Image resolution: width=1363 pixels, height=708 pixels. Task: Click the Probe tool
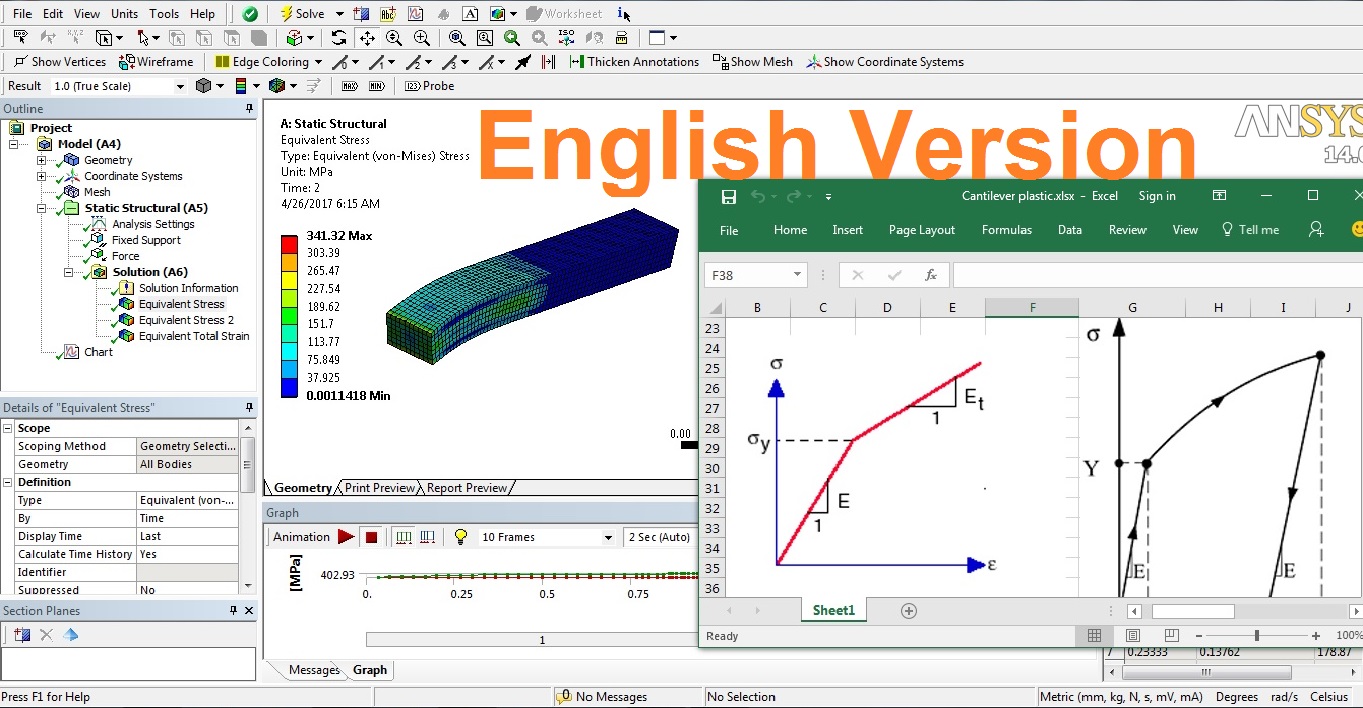[x=429, y=86]
